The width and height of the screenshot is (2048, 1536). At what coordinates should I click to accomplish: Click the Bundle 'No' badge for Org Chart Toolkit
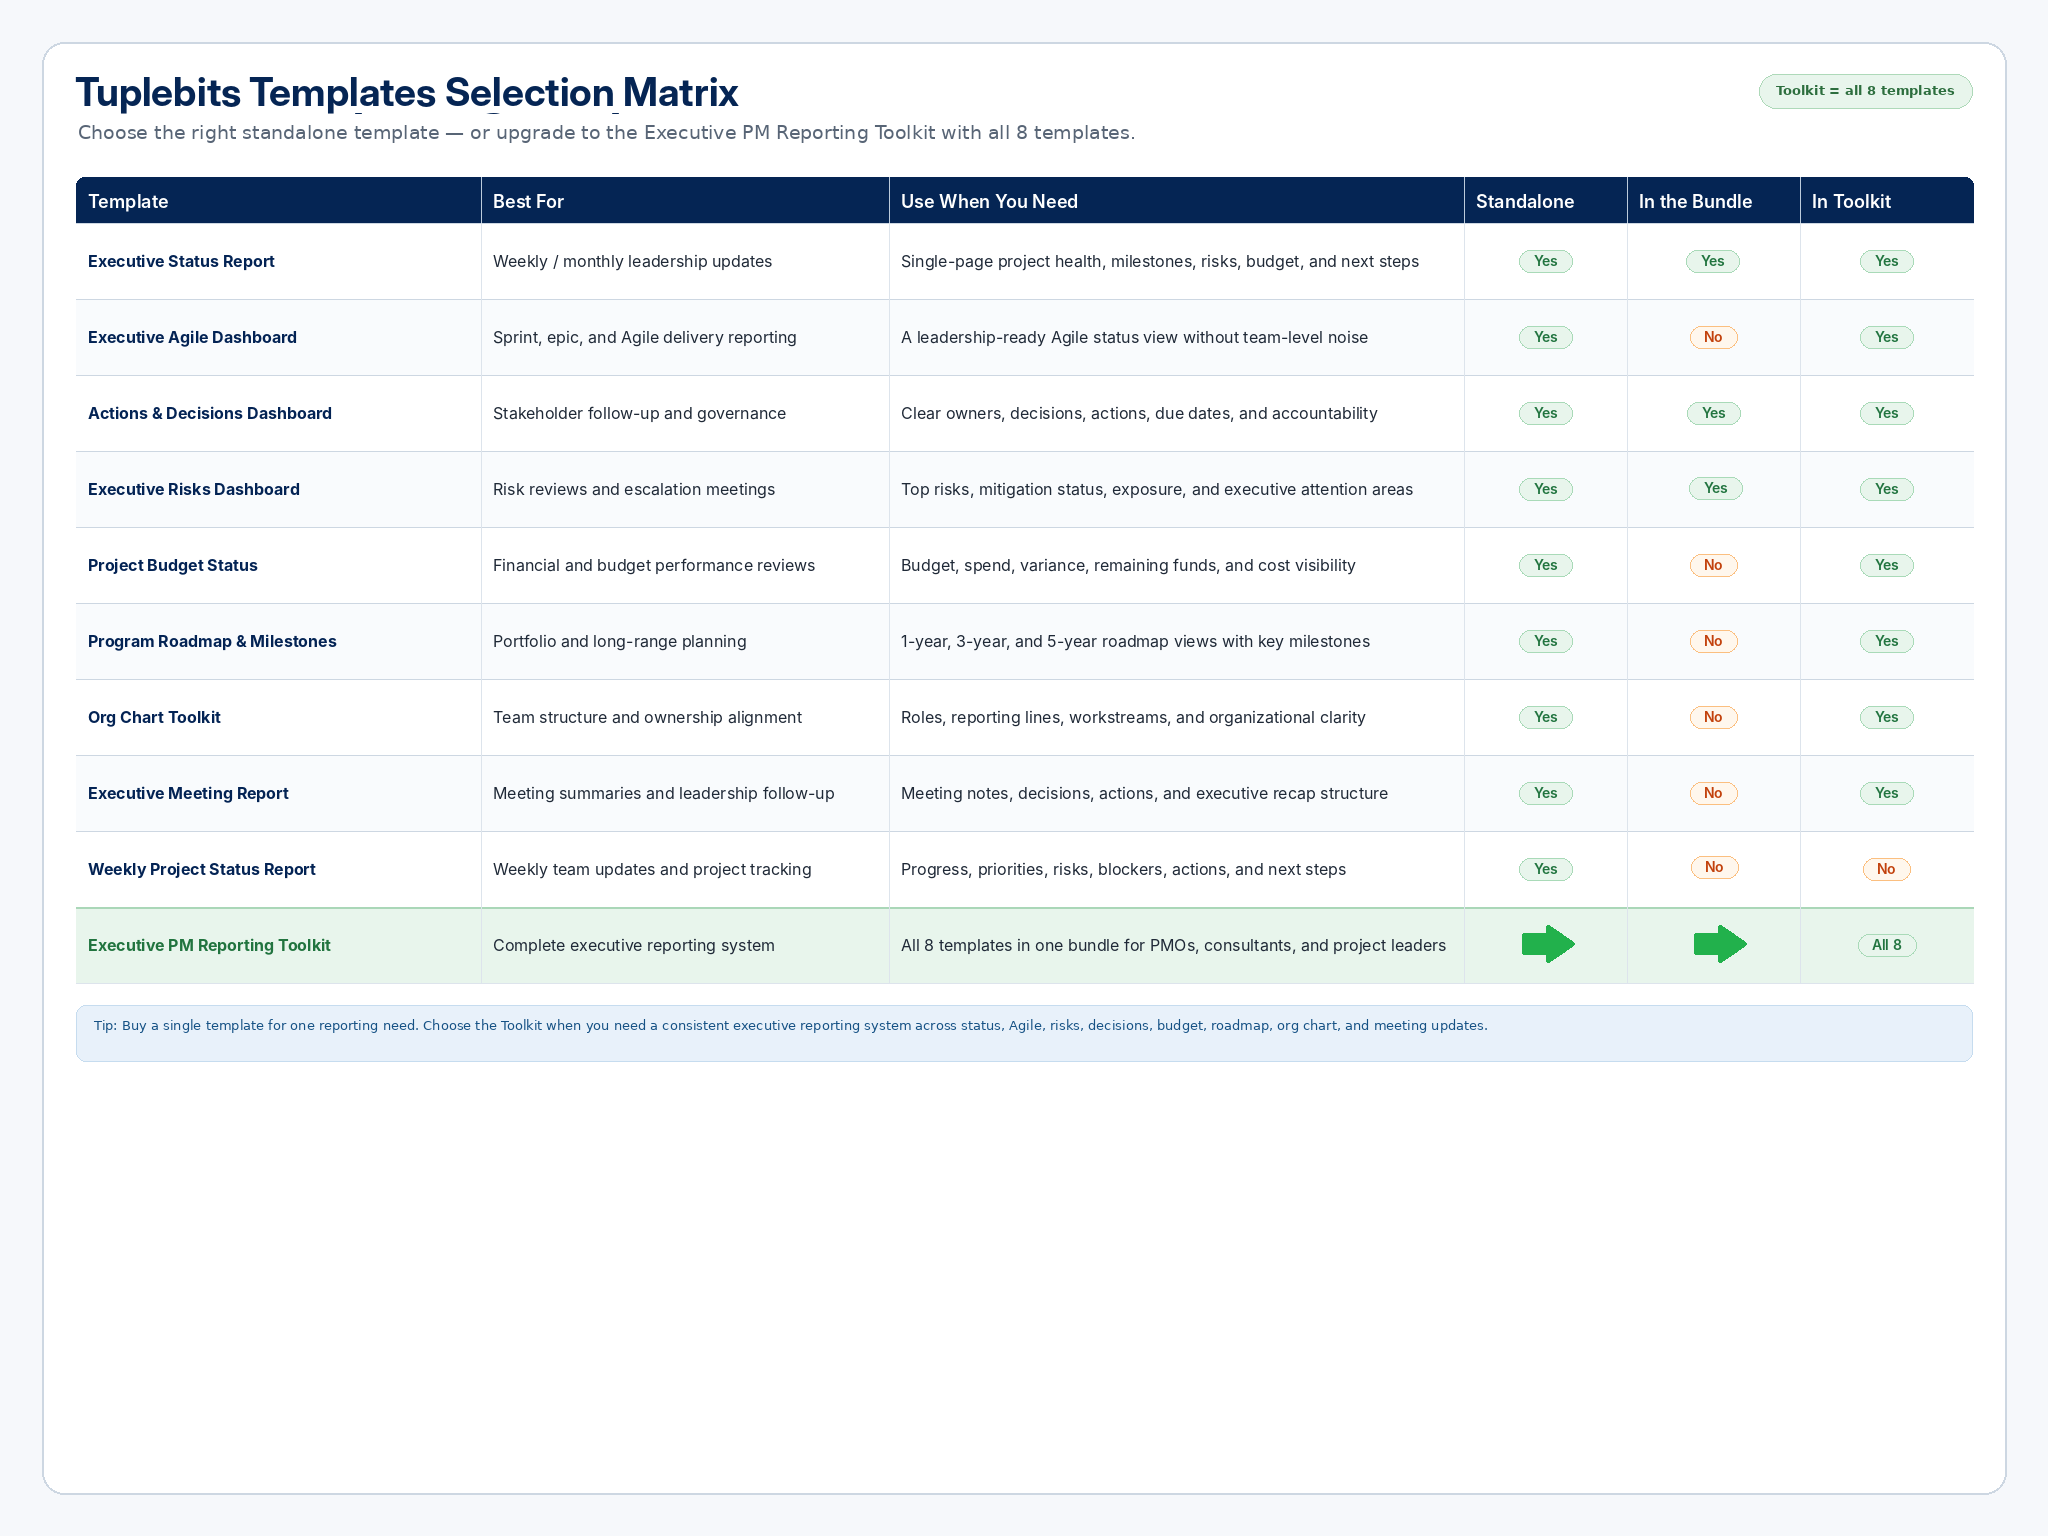[1713, 717]
